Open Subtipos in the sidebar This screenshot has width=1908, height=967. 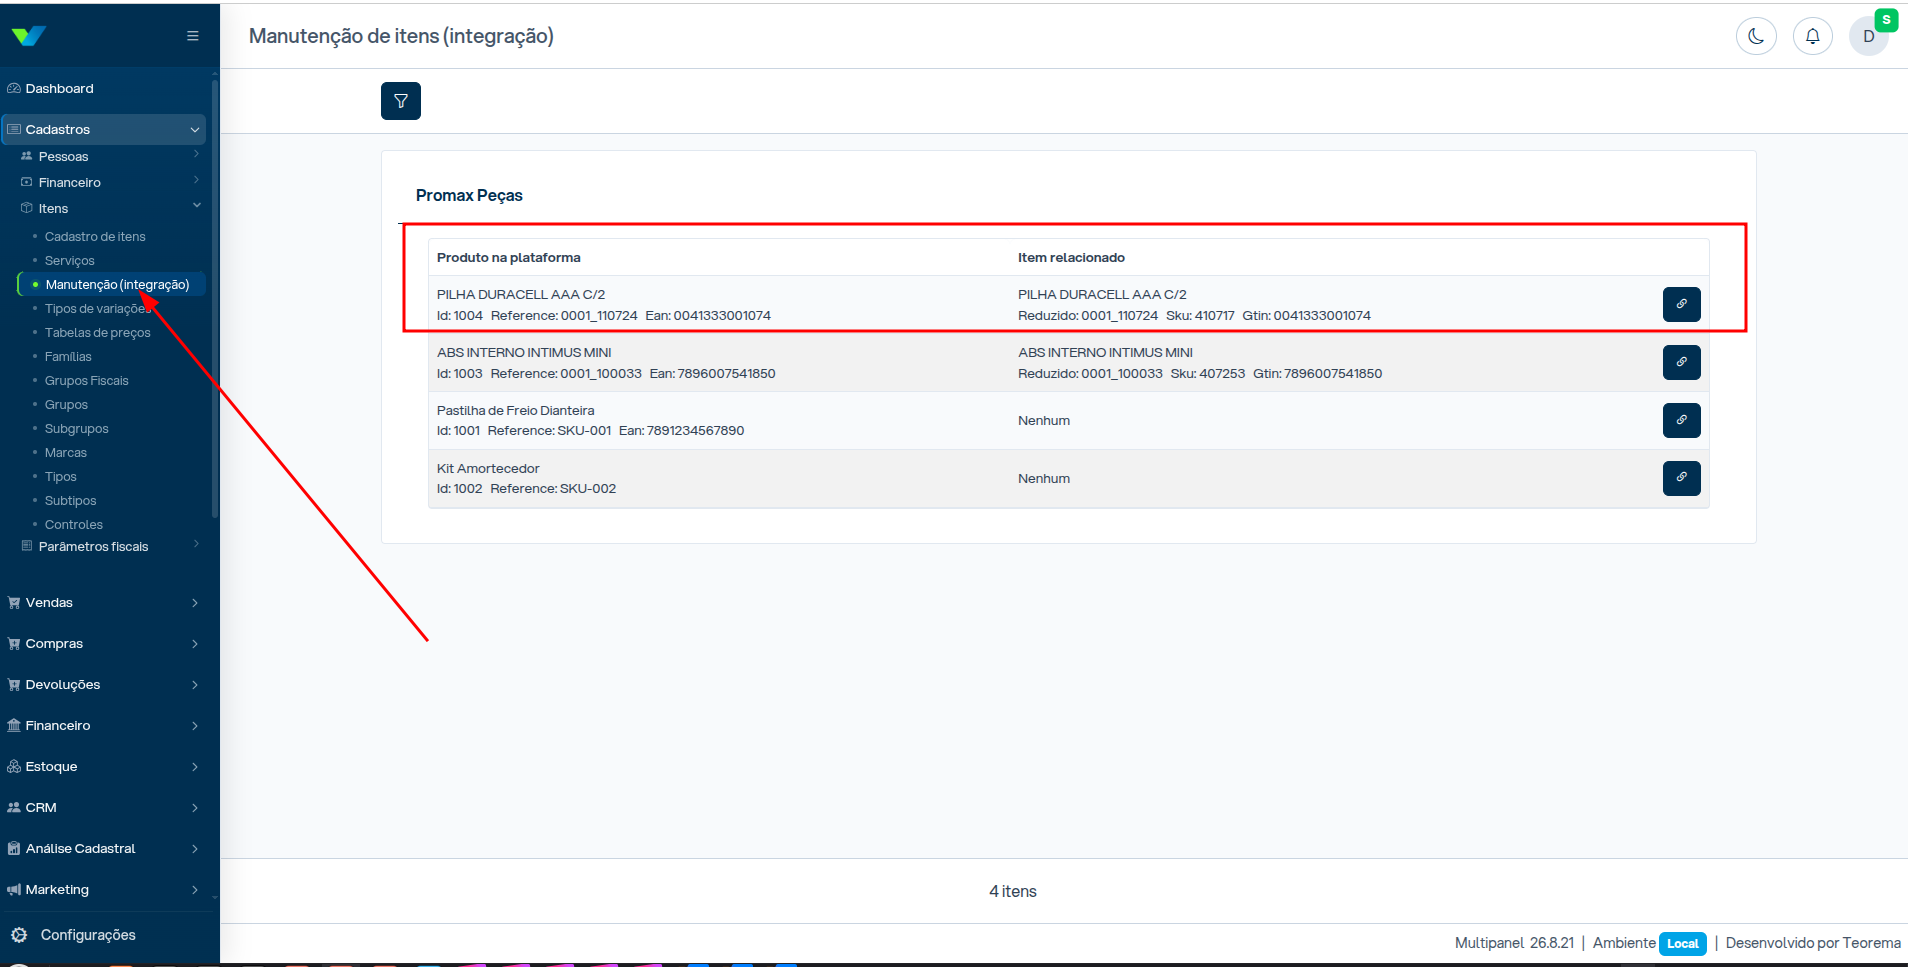[71, 501]
